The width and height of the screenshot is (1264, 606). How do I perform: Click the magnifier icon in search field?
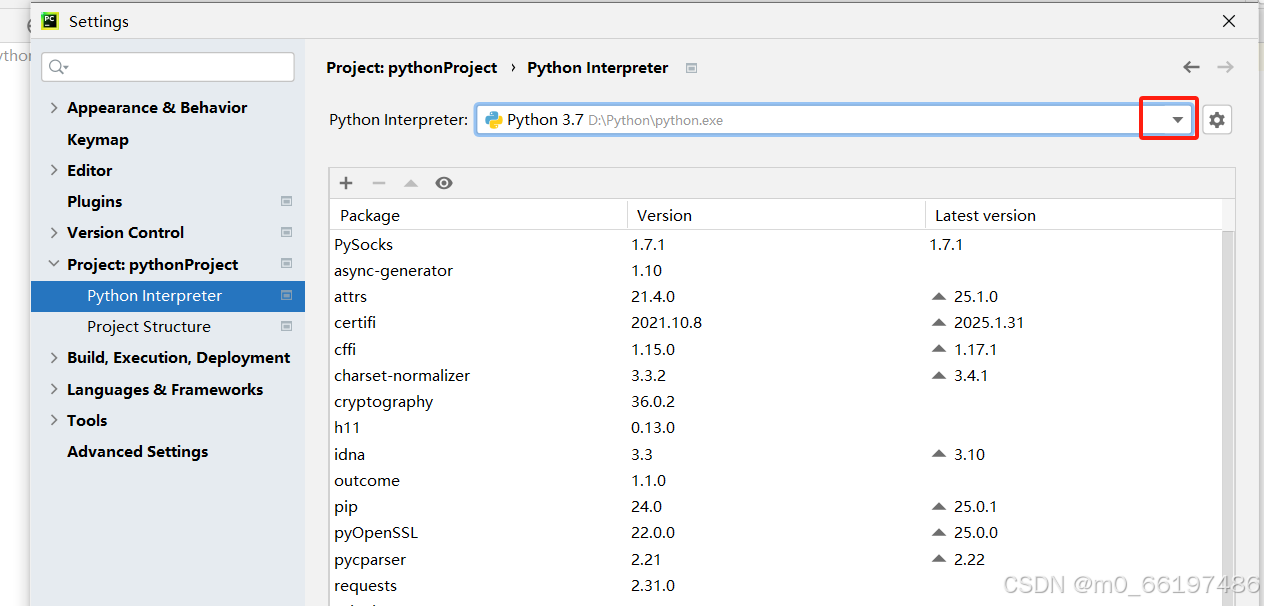[x=57, y=67]
